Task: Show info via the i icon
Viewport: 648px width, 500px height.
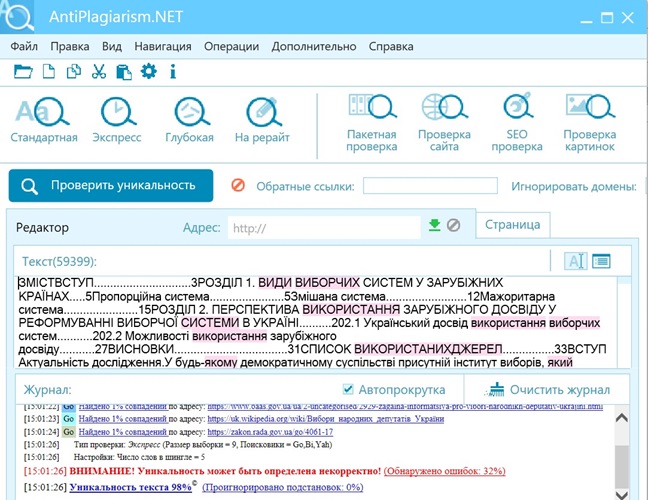Action: (x=173, y=72)
